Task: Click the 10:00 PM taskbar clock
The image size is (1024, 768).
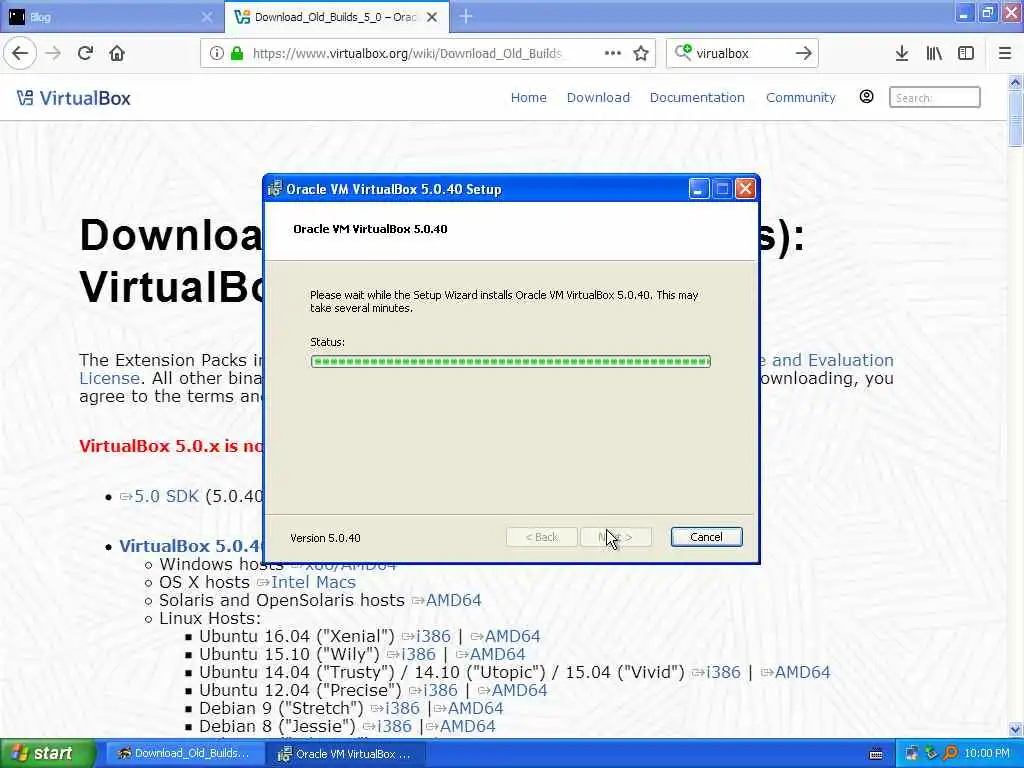Action: click(x=987, y=754)
